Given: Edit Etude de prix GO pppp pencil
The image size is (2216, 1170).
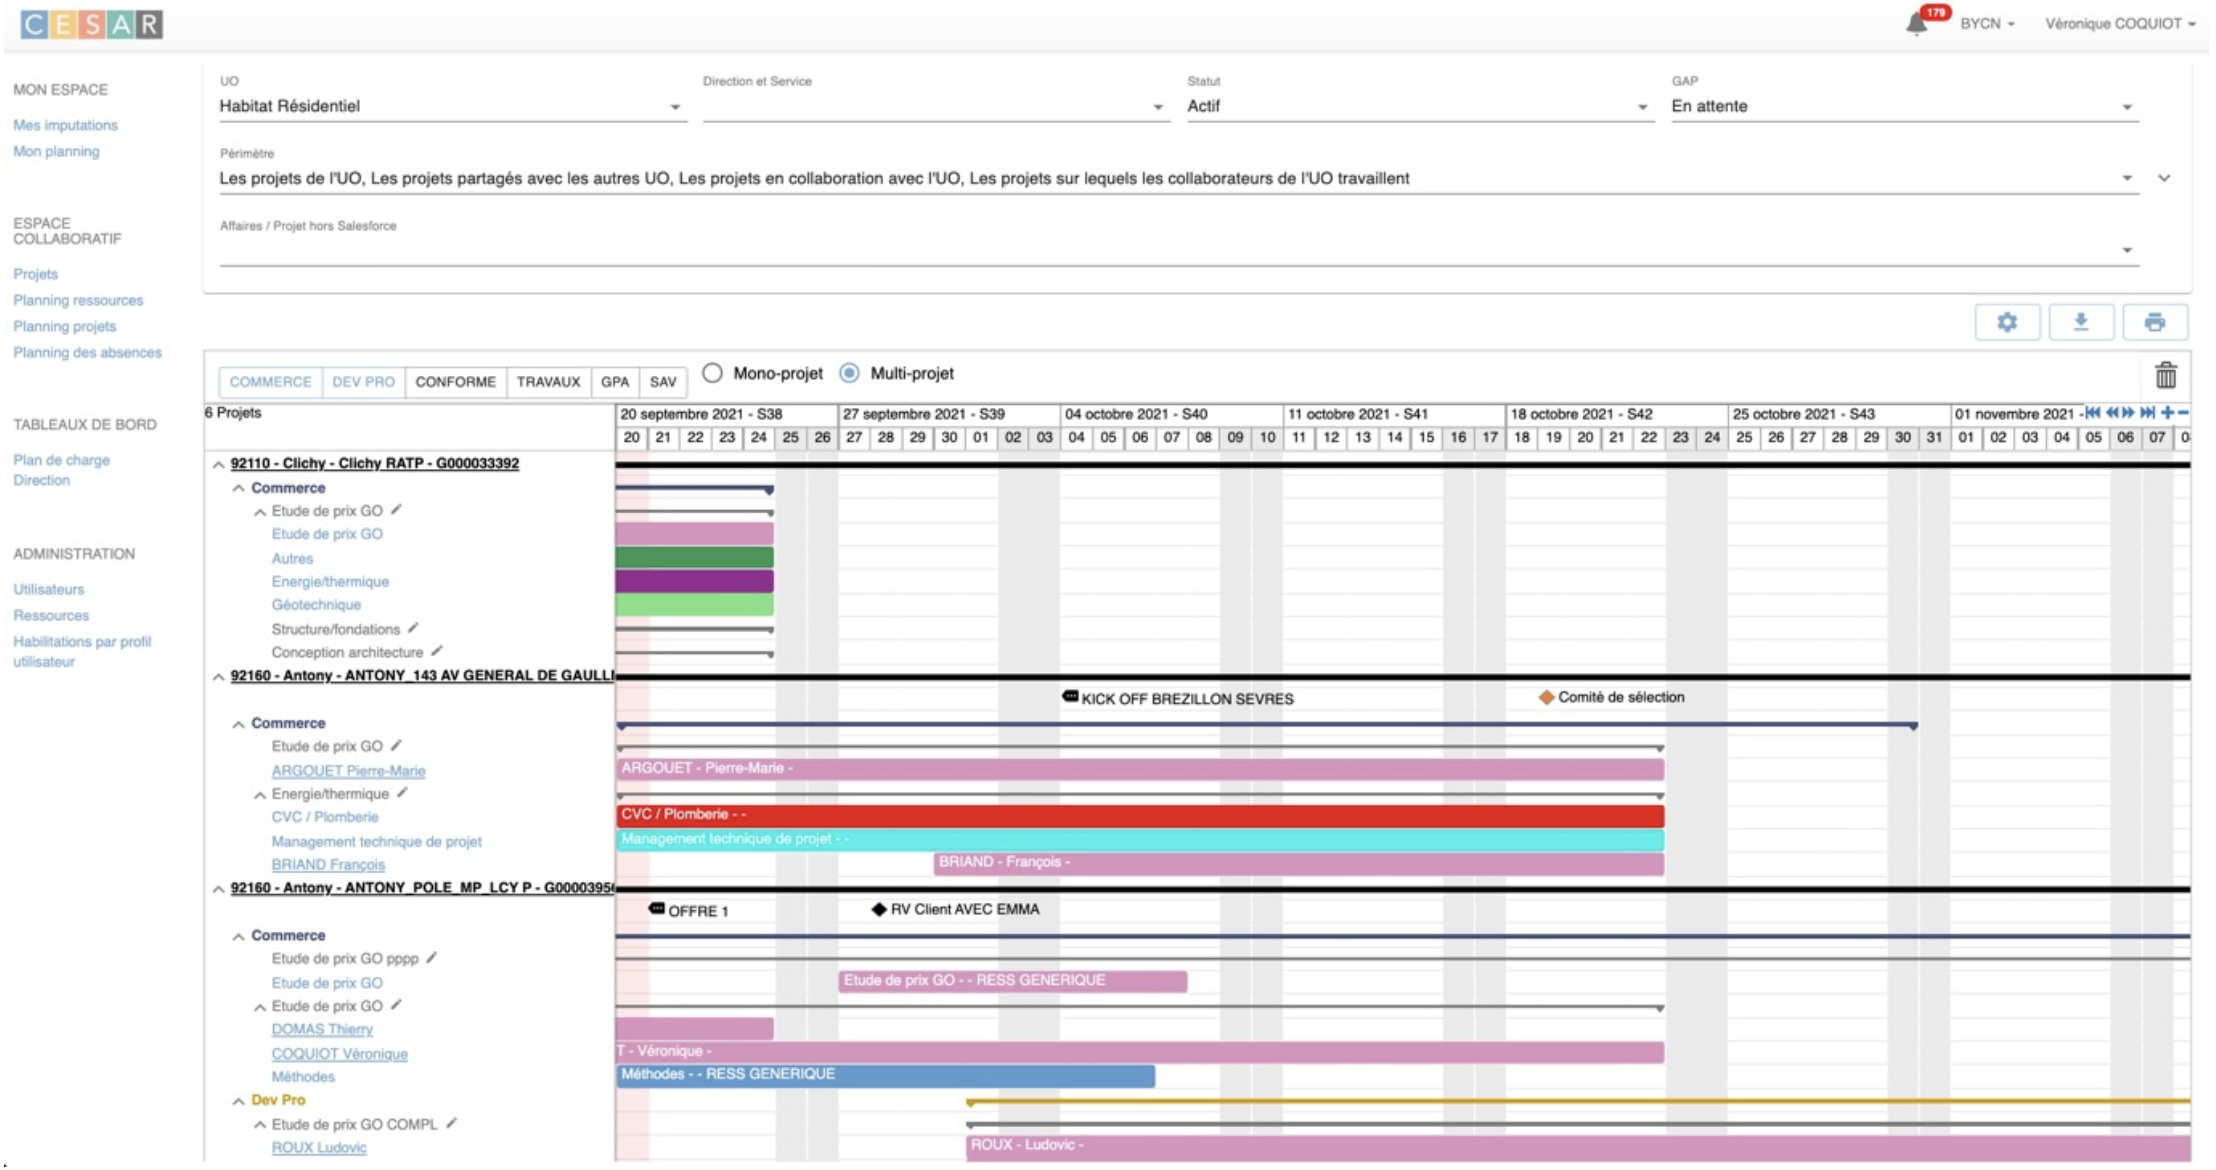Looking at the screenshot, I should (x=432, y=957).
